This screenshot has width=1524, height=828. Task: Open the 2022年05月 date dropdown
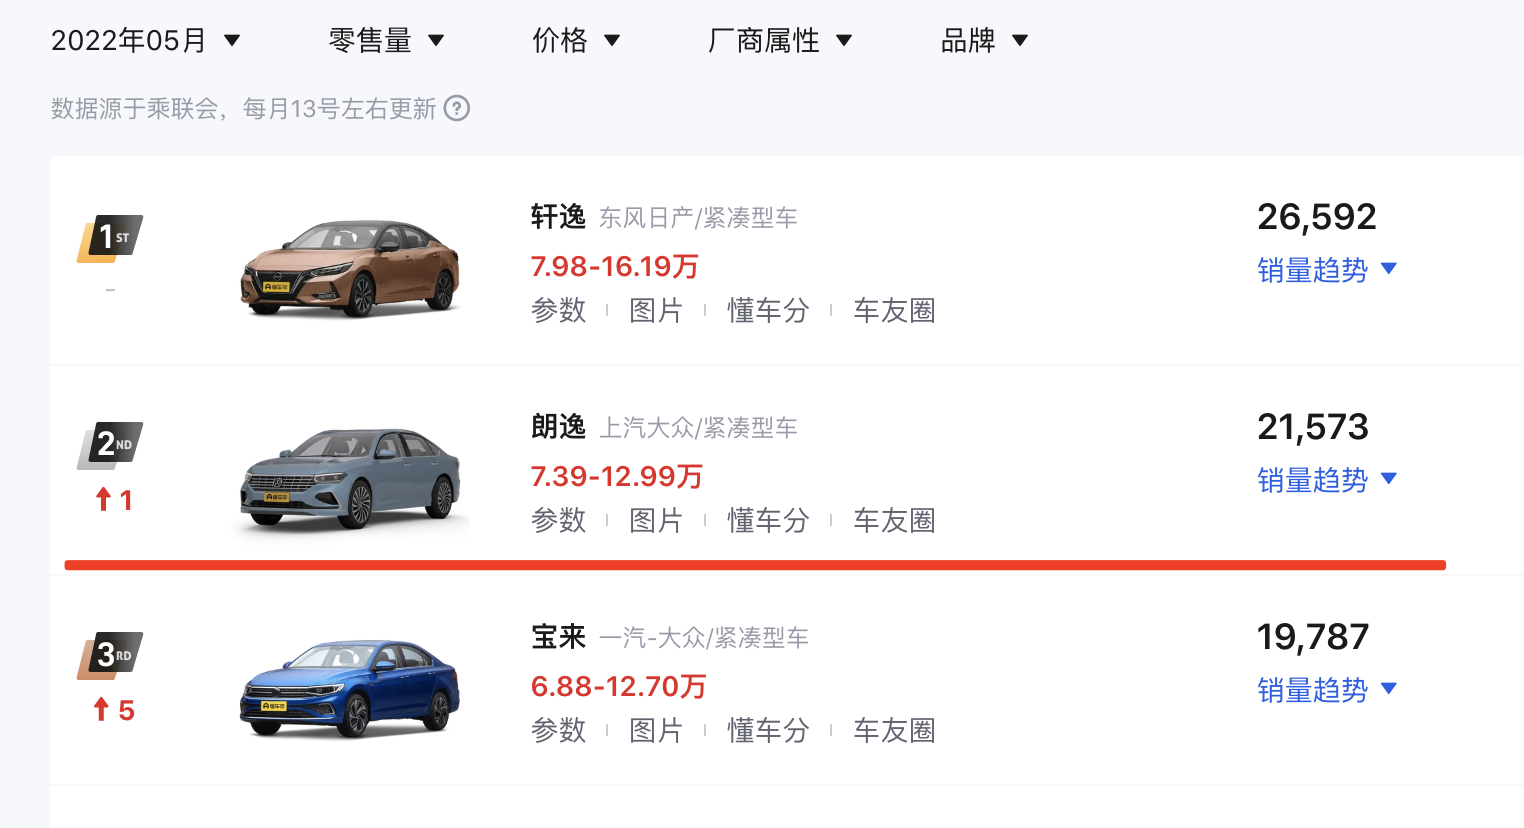click(146, 41)
